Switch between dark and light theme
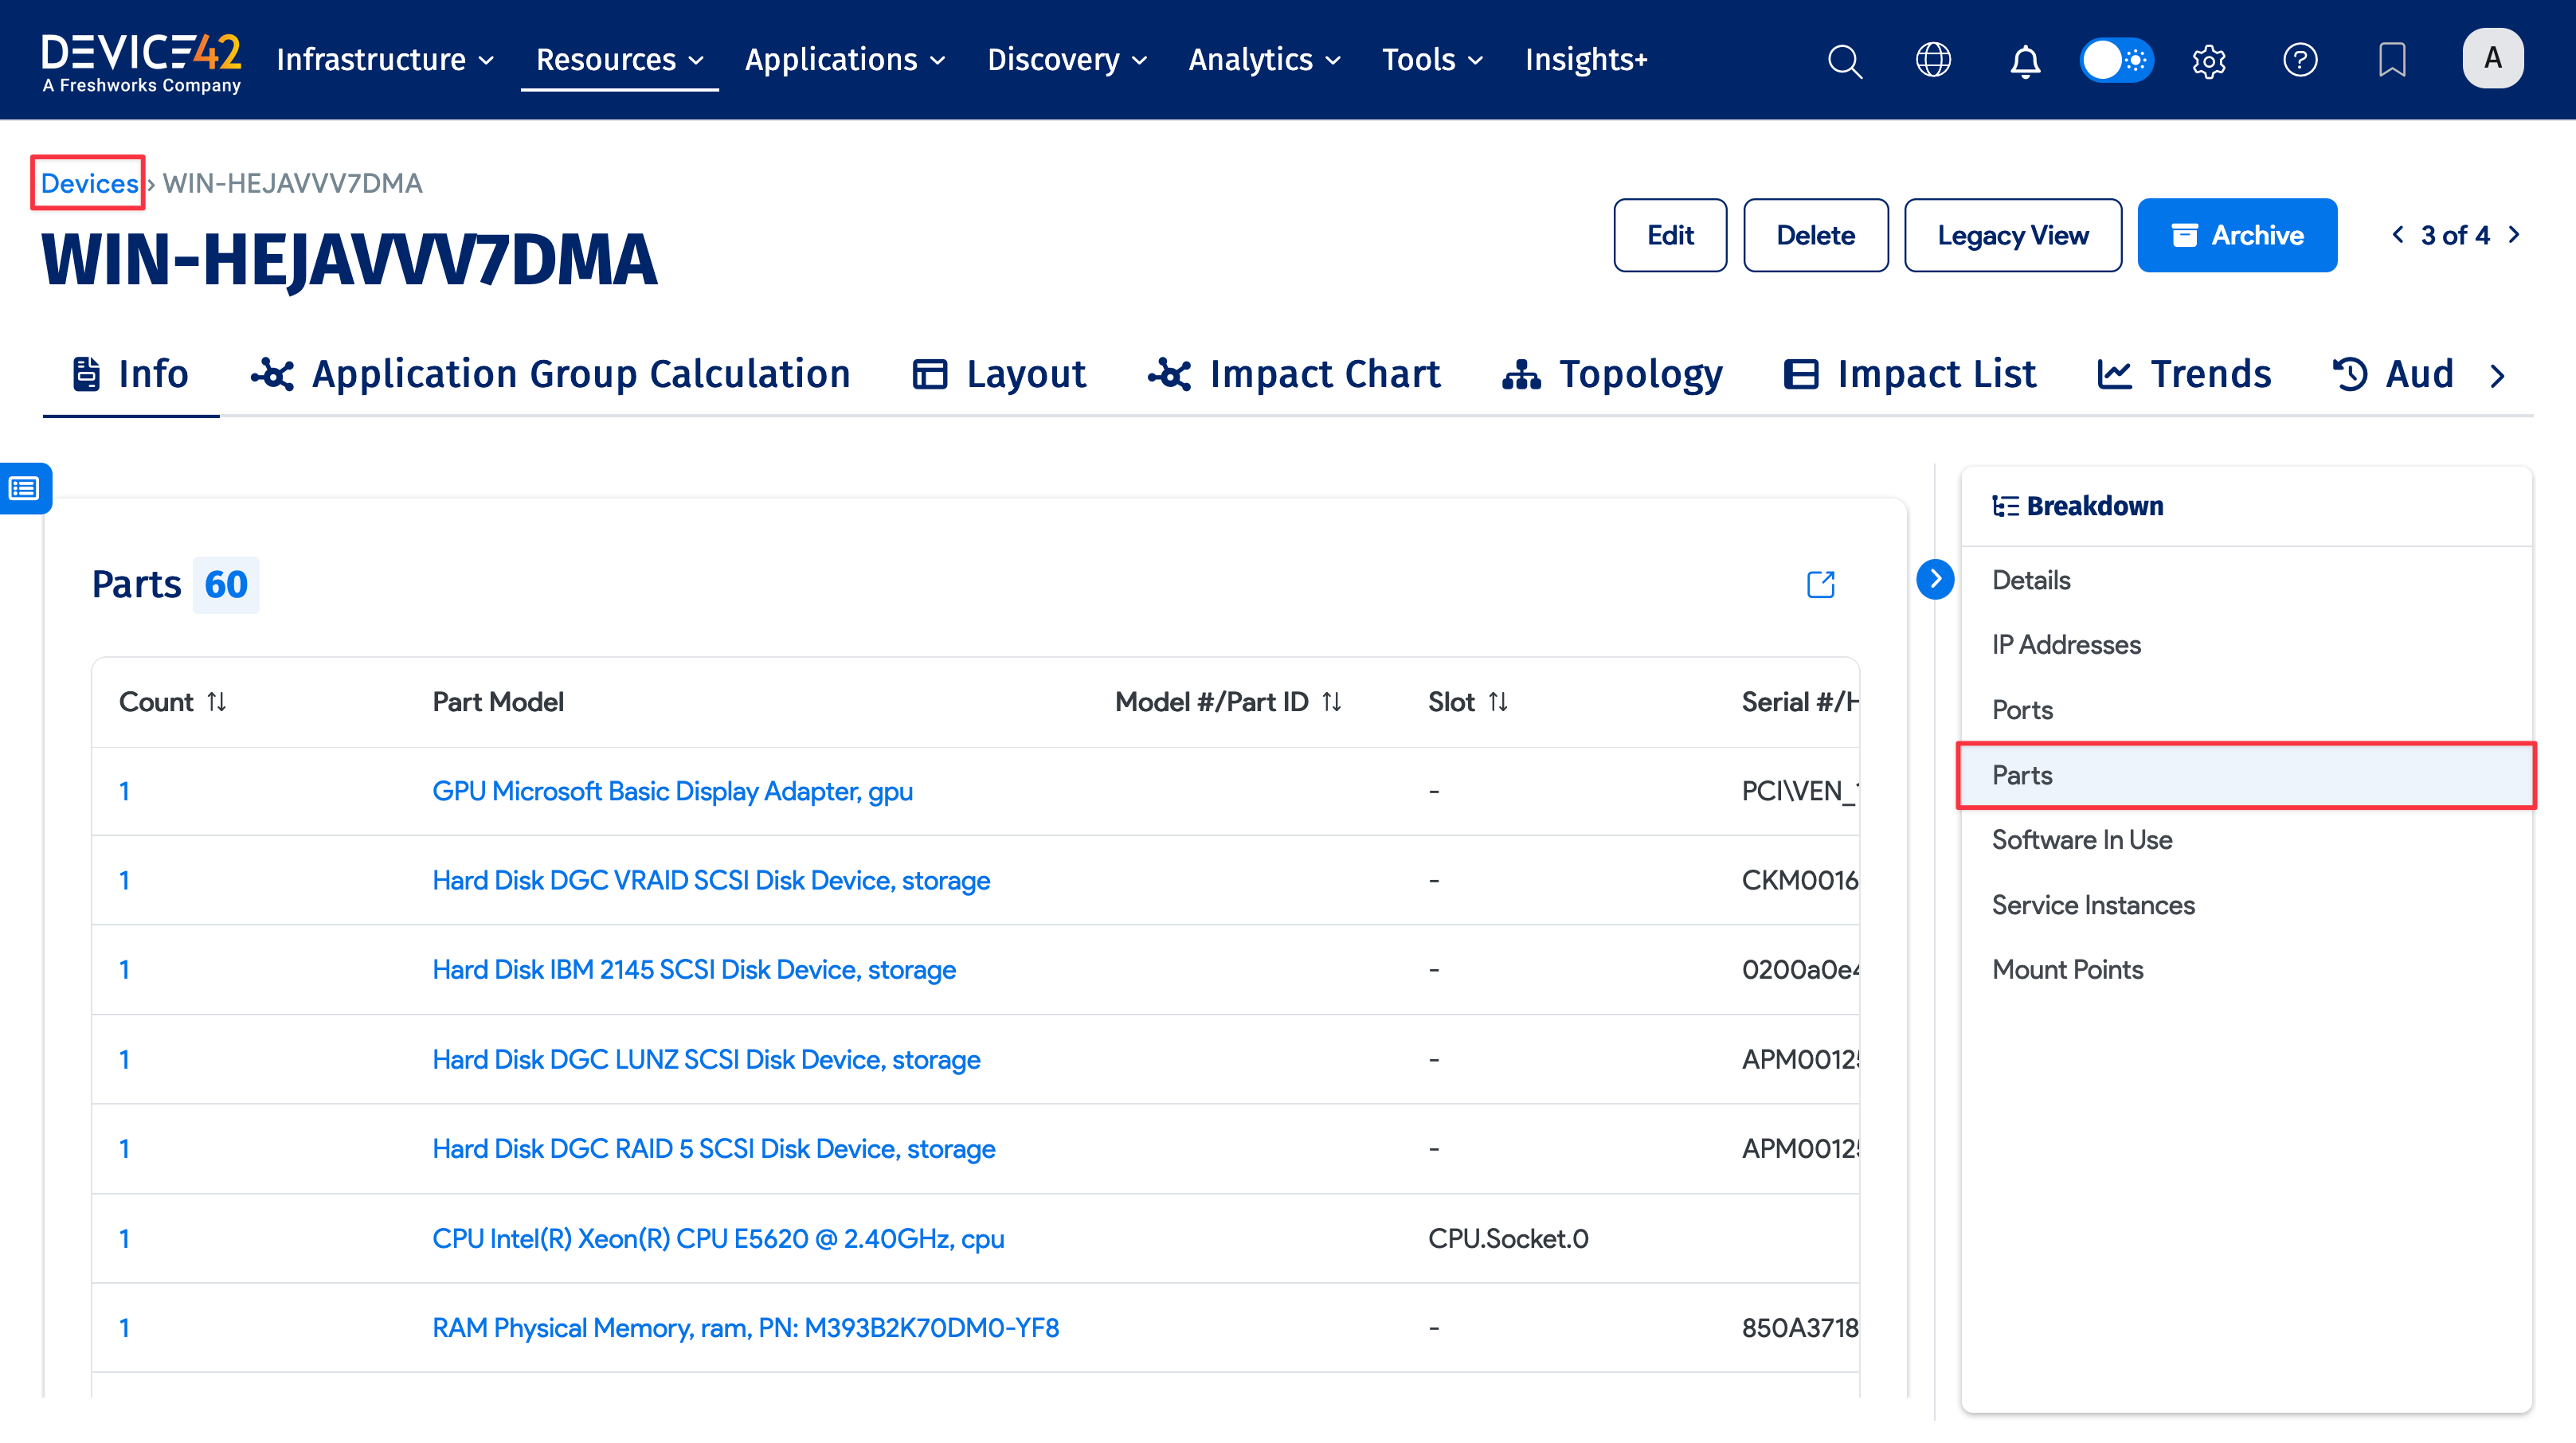The width and height of the screenshot is (2576, 1443). tap(2116, 60)
